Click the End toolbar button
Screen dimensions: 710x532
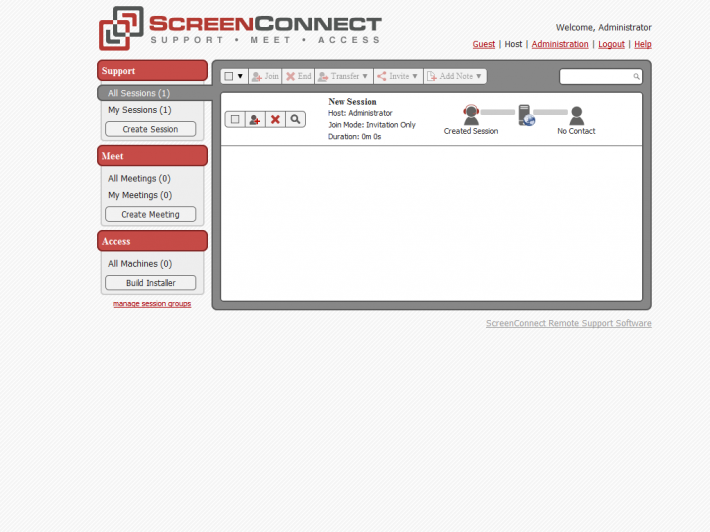tap(298, 76)
